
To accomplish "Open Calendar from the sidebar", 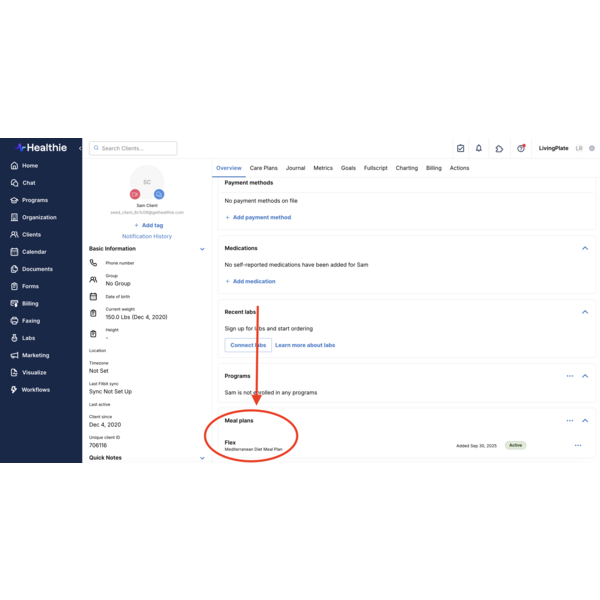I will [x=34, y=252].
